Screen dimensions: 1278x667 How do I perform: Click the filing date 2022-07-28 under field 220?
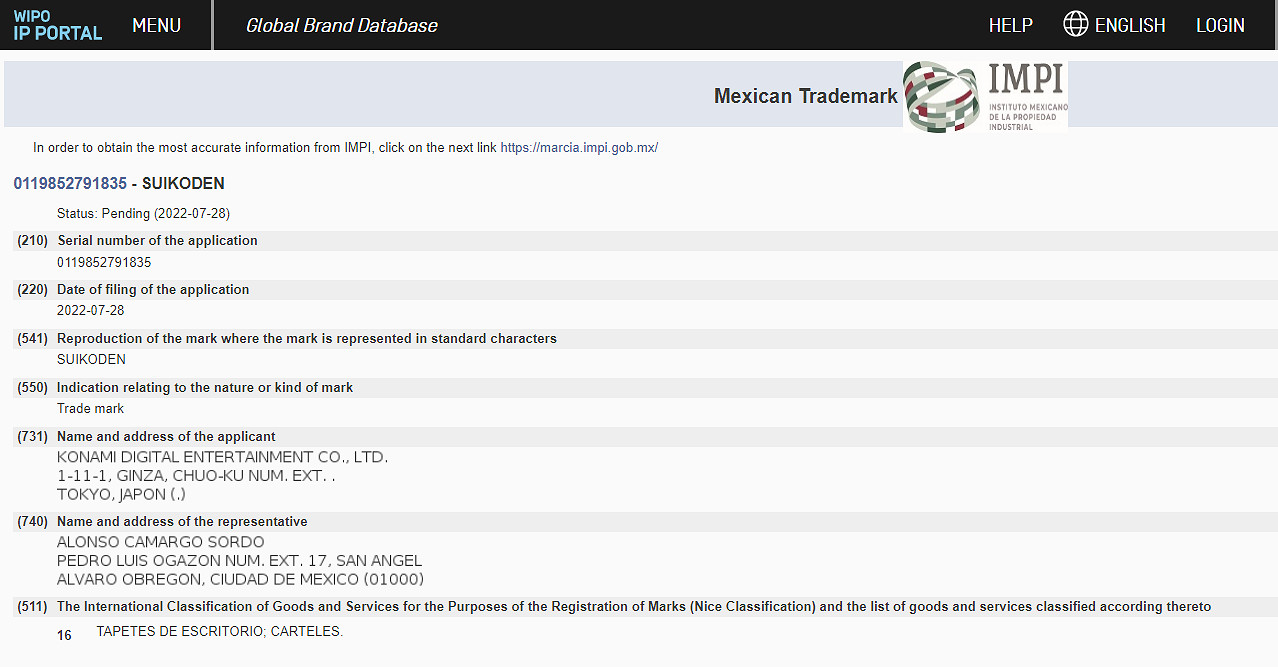(x=91, y=311)
